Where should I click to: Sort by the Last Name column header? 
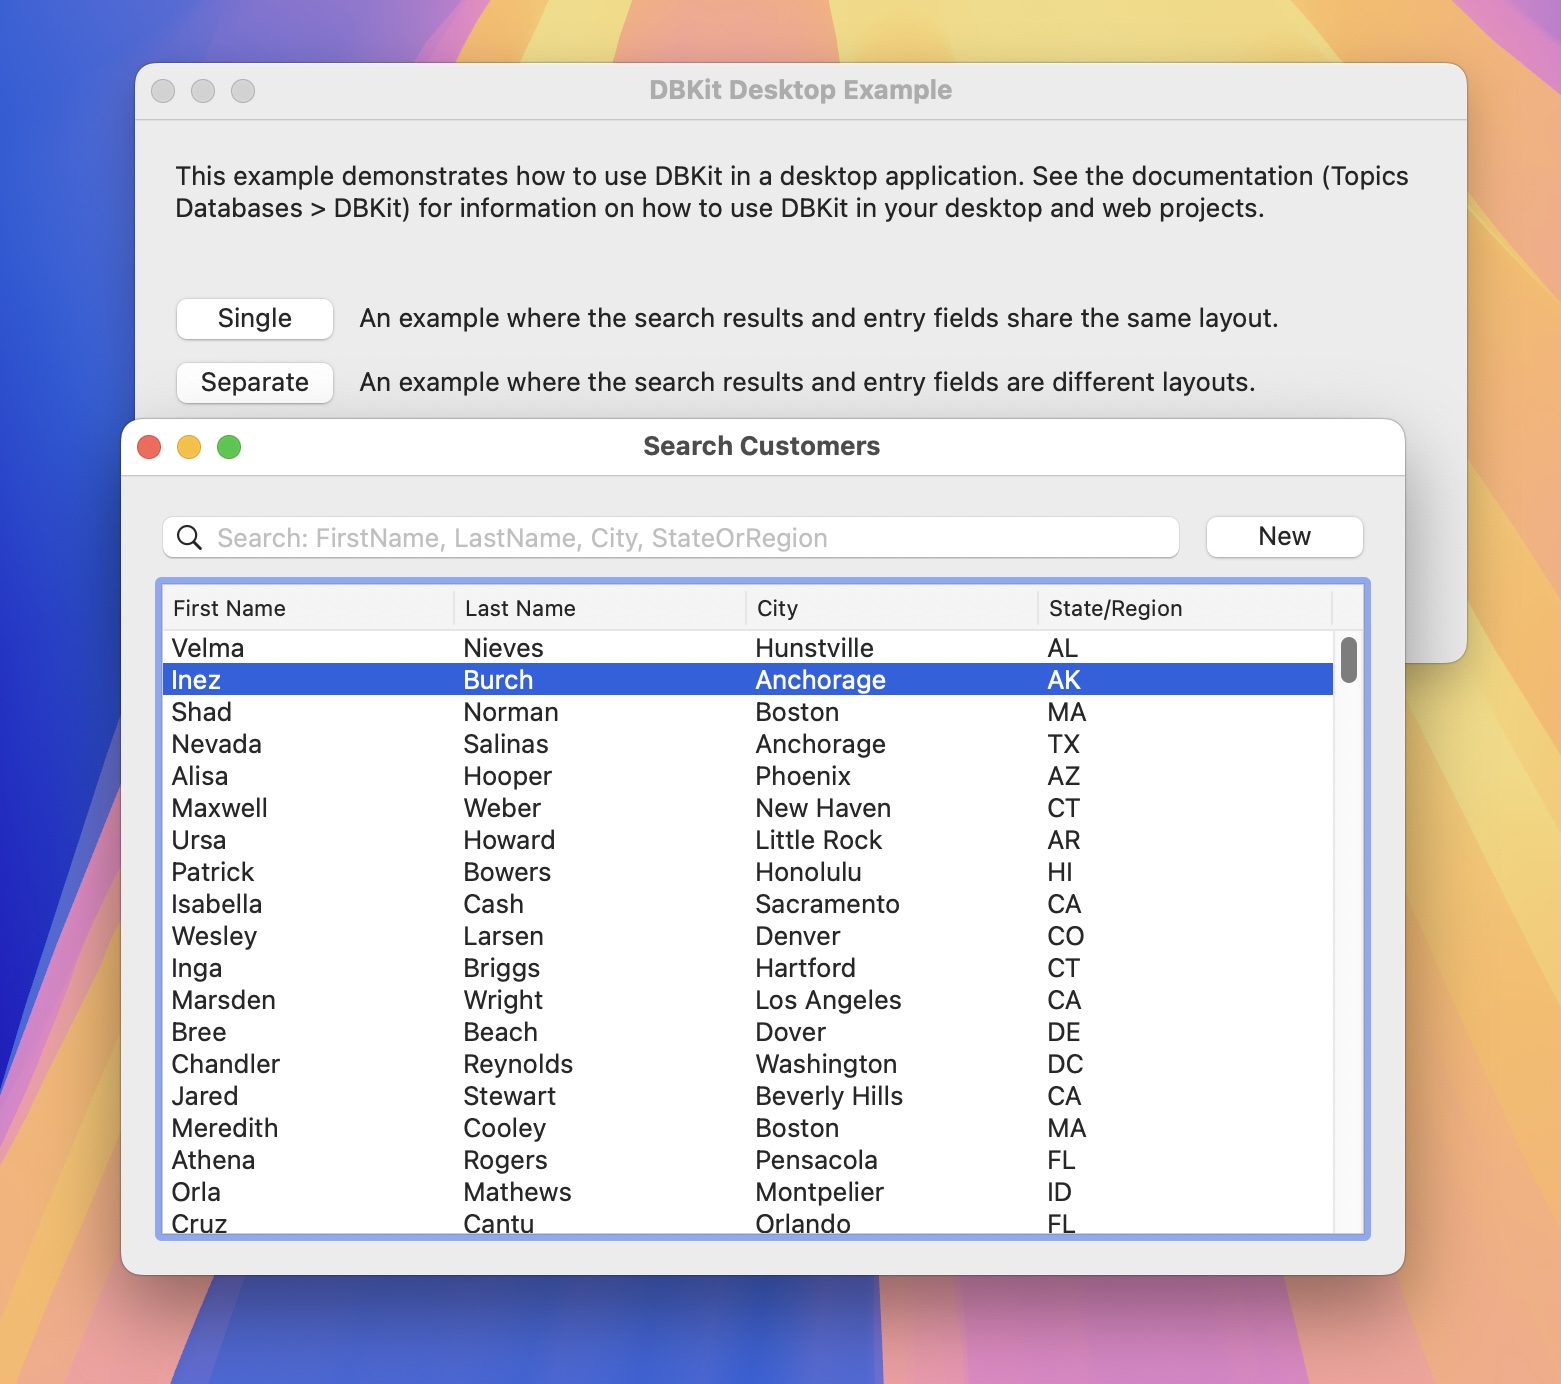tap(598, 608)
